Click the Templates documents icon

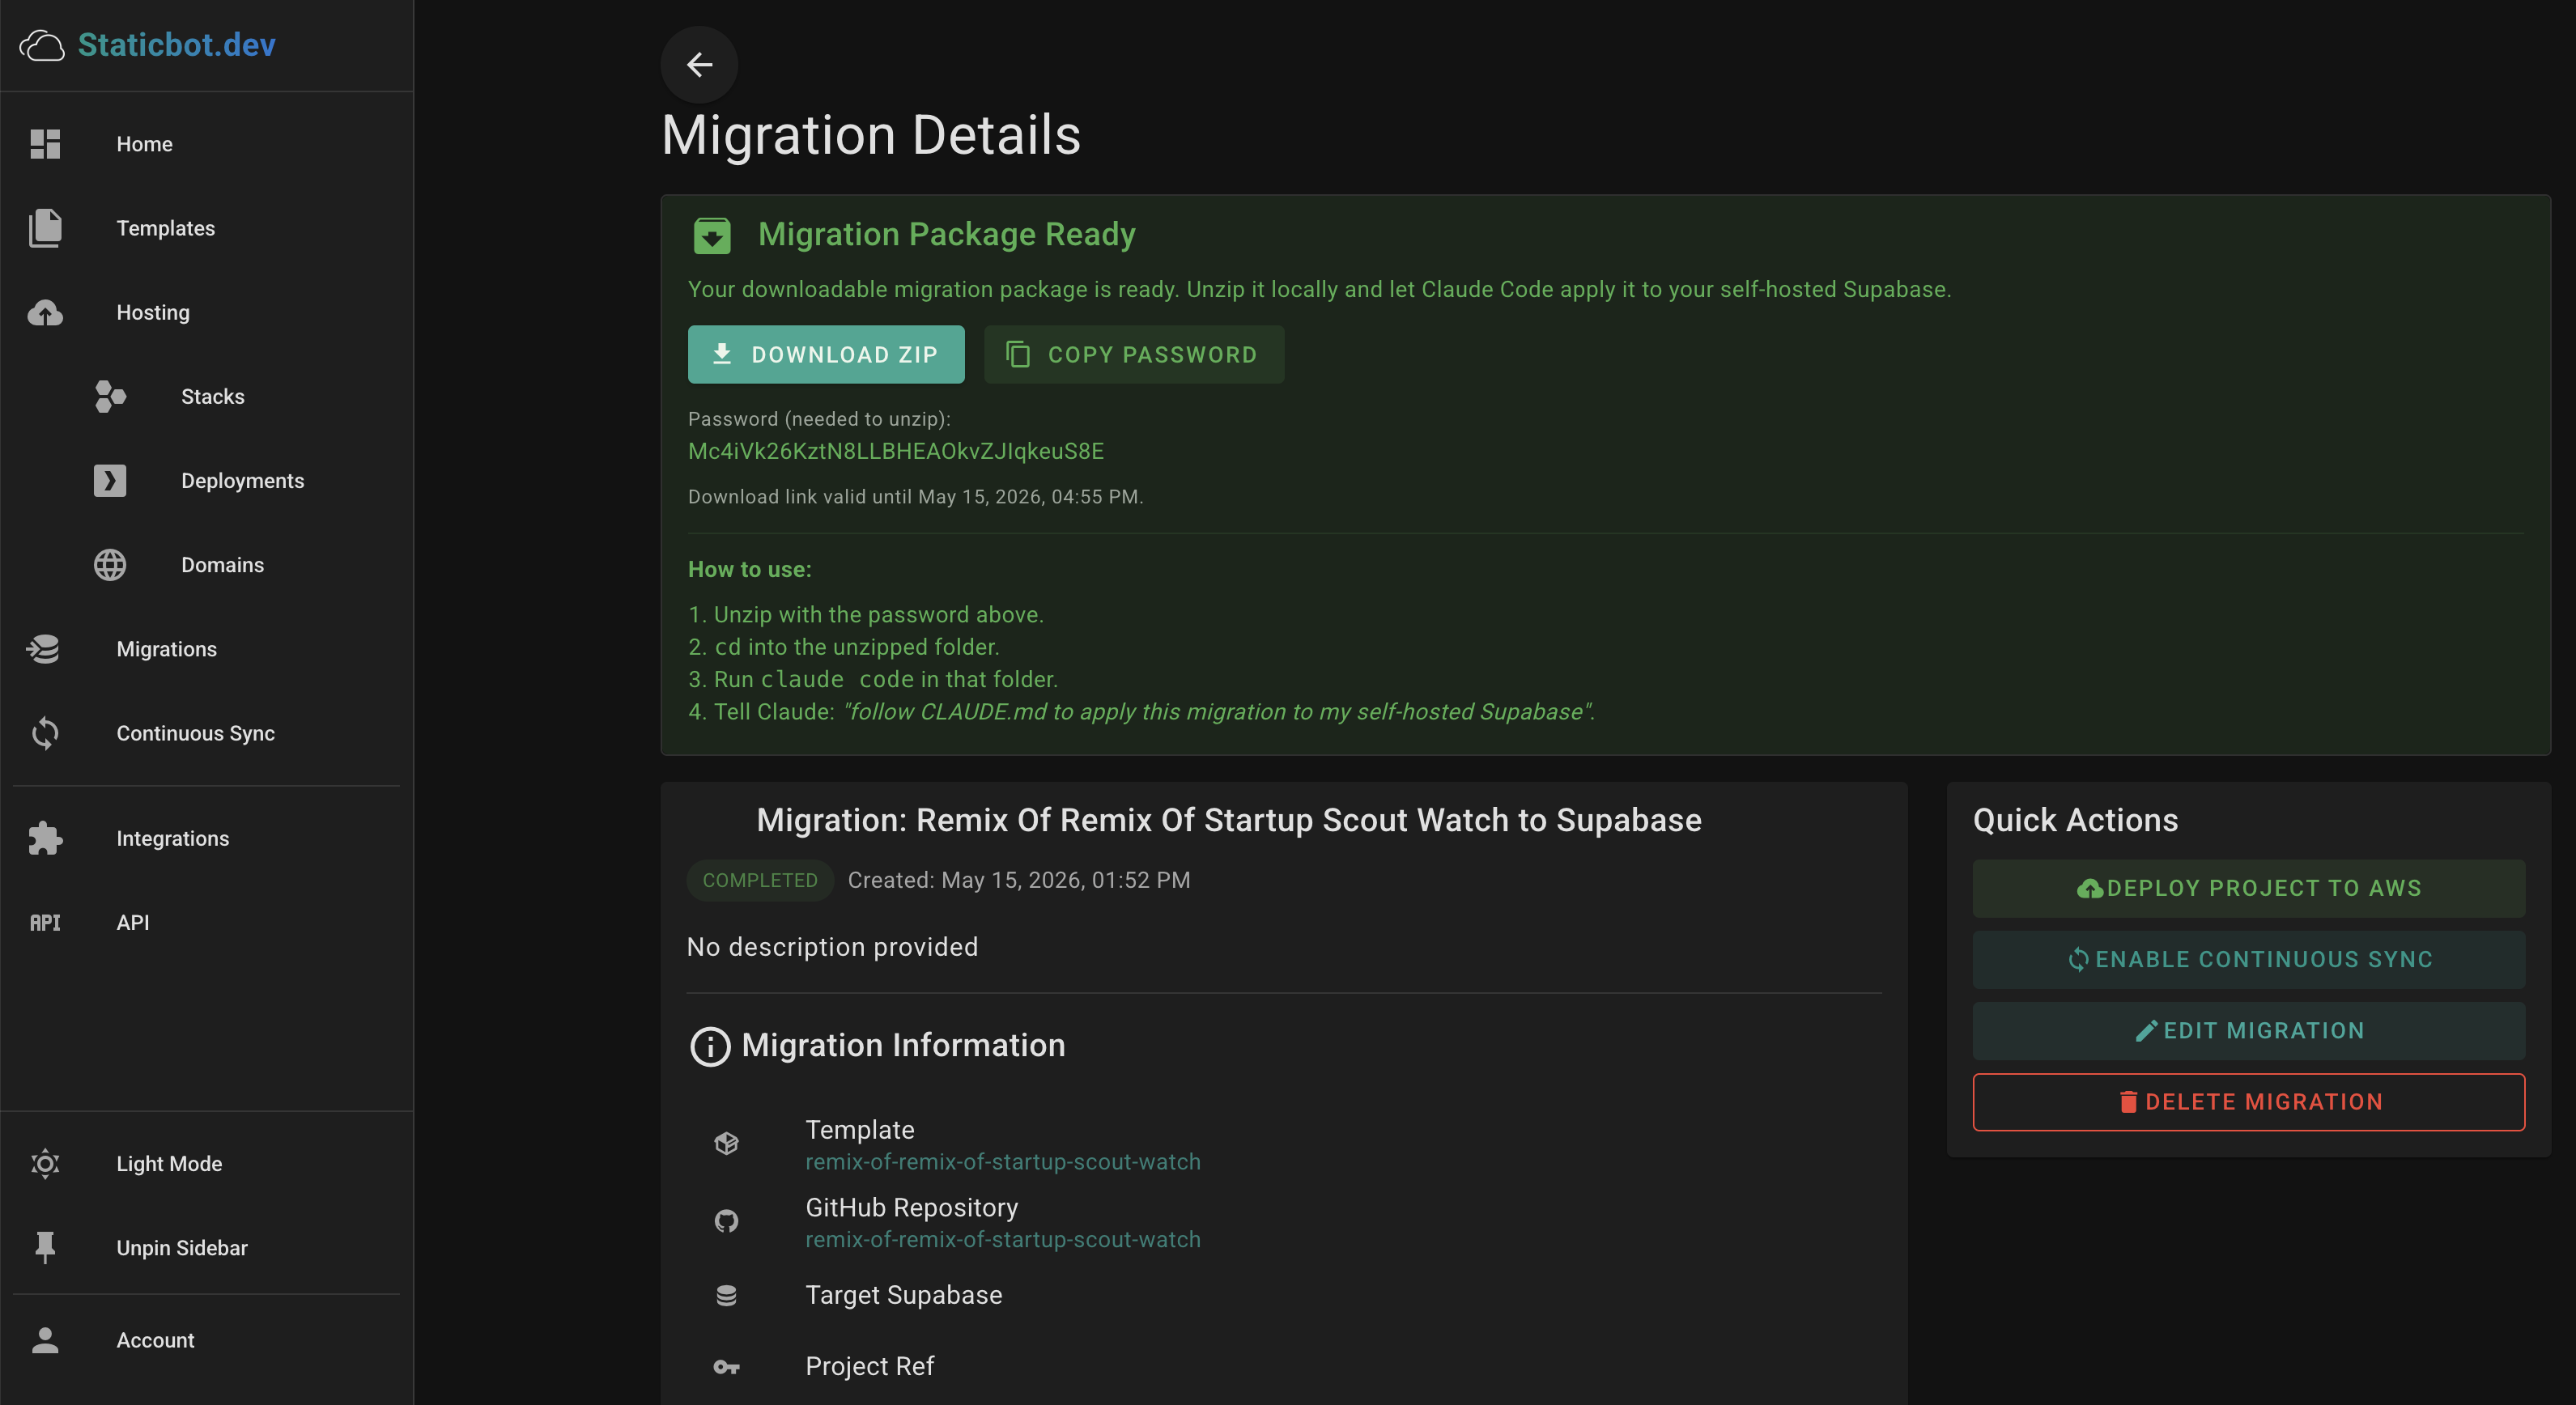[45, 228]
